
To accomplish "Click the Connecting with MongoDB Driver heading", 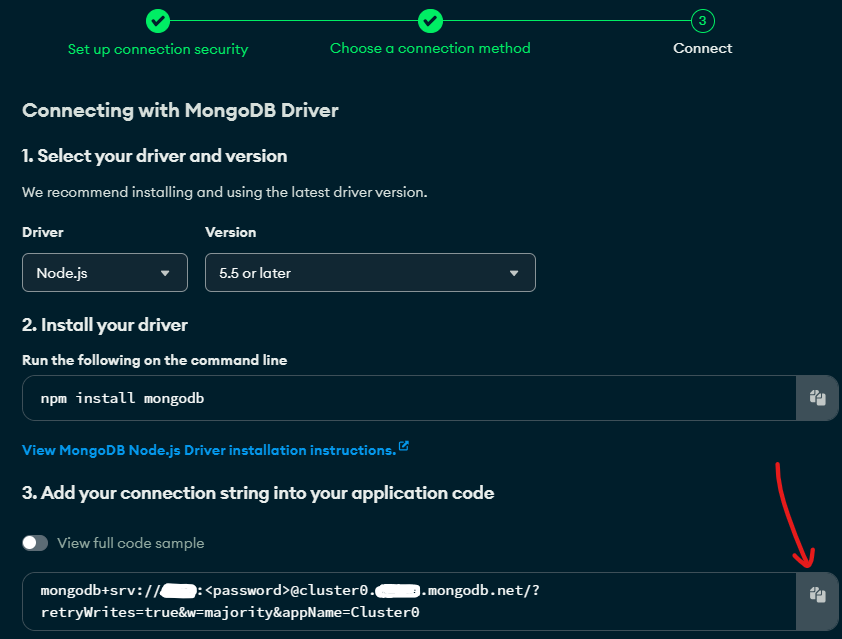I will coord(180,111).
